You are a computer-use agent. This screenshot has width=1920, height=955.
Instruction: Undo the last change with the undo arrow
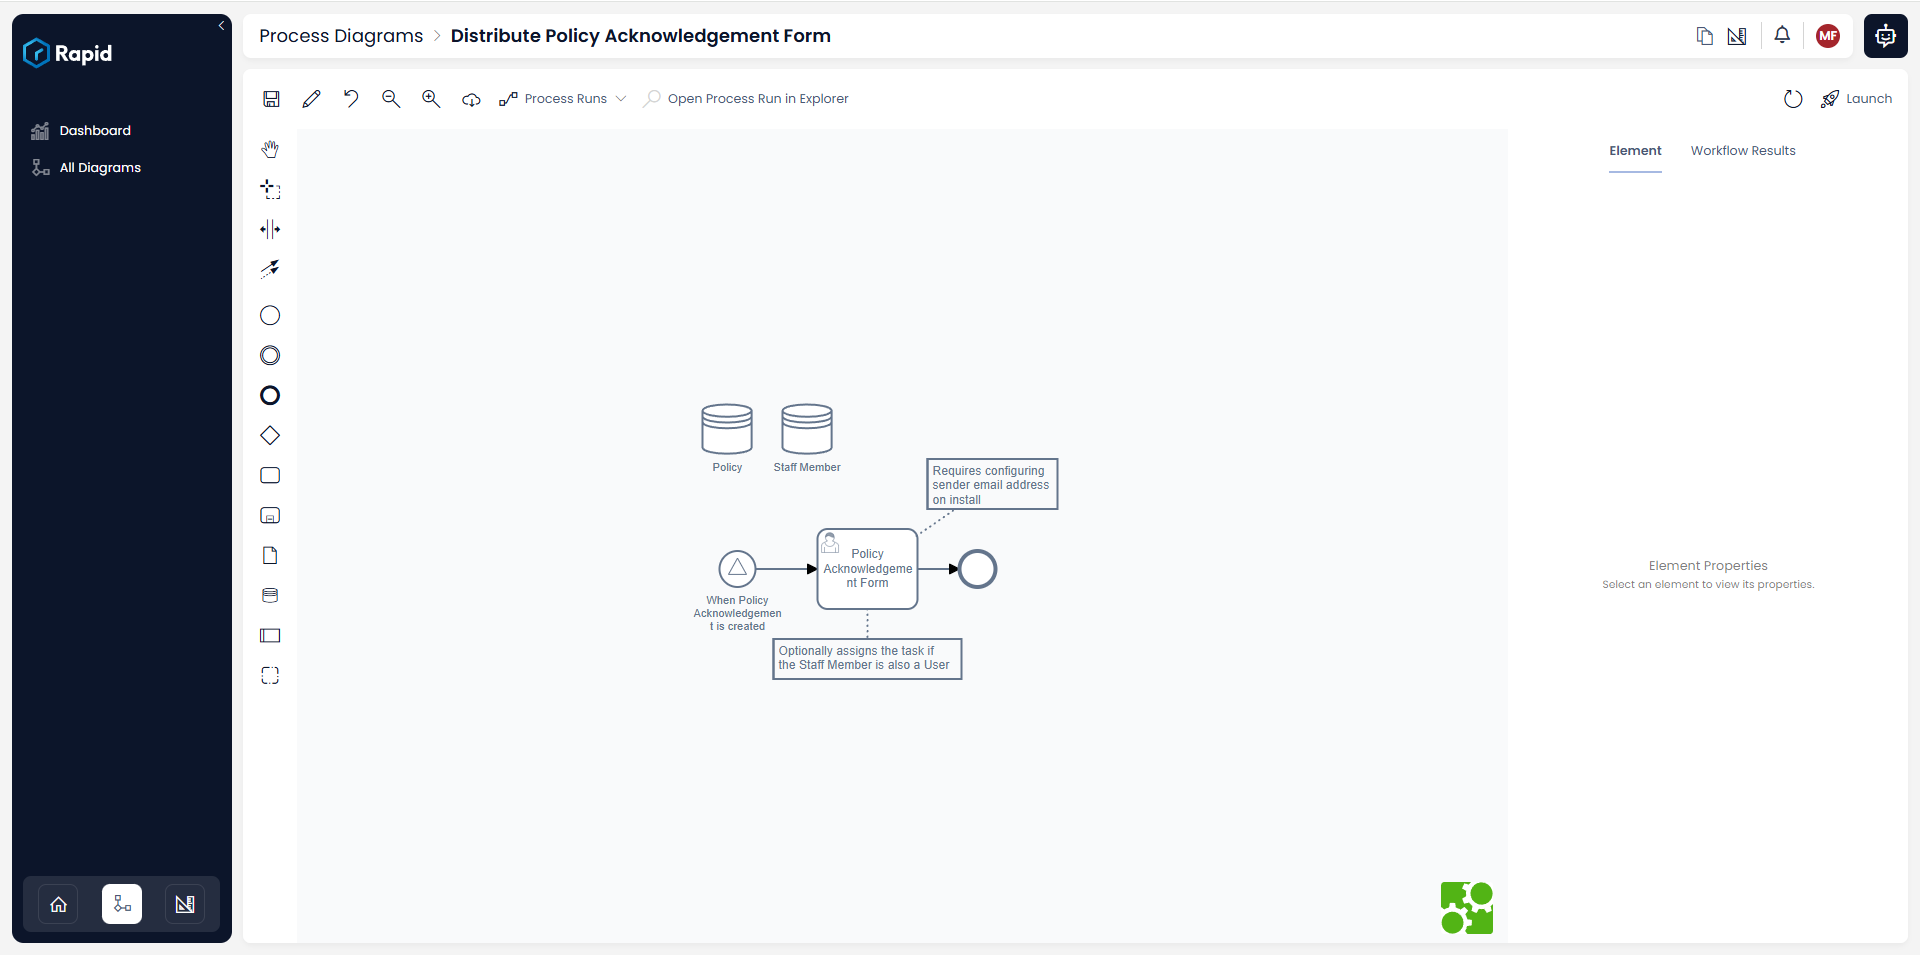coord(351,99)
